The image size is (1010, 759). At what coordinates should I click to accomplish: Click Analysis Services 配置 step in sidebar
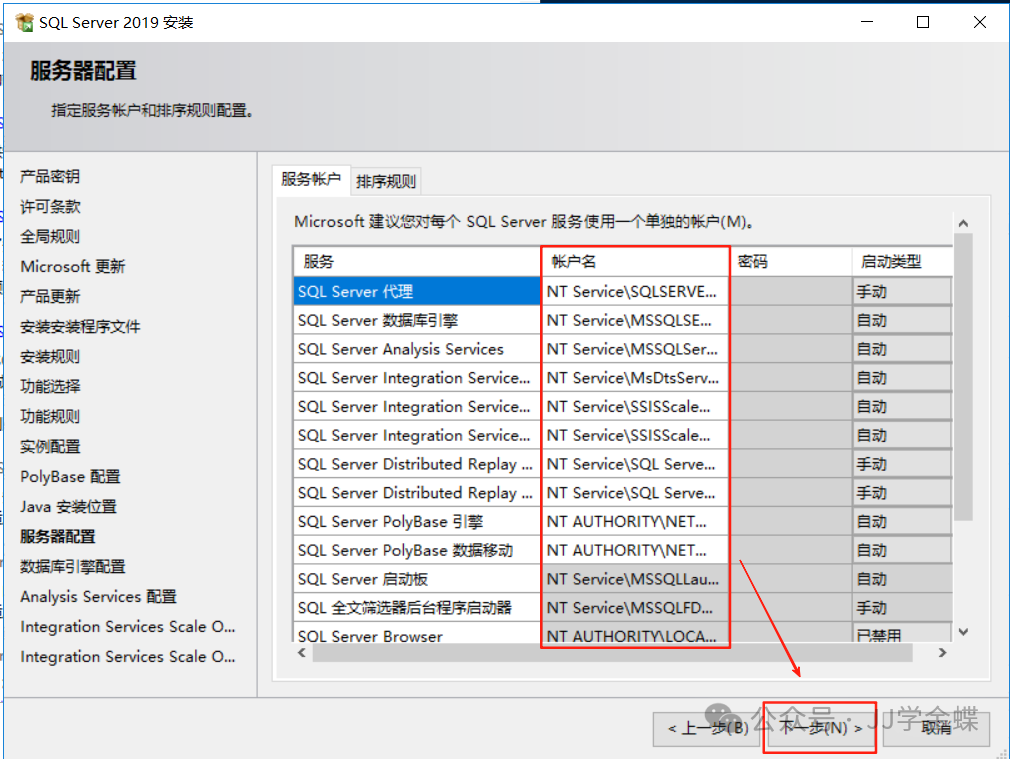(x=98, y=597)
